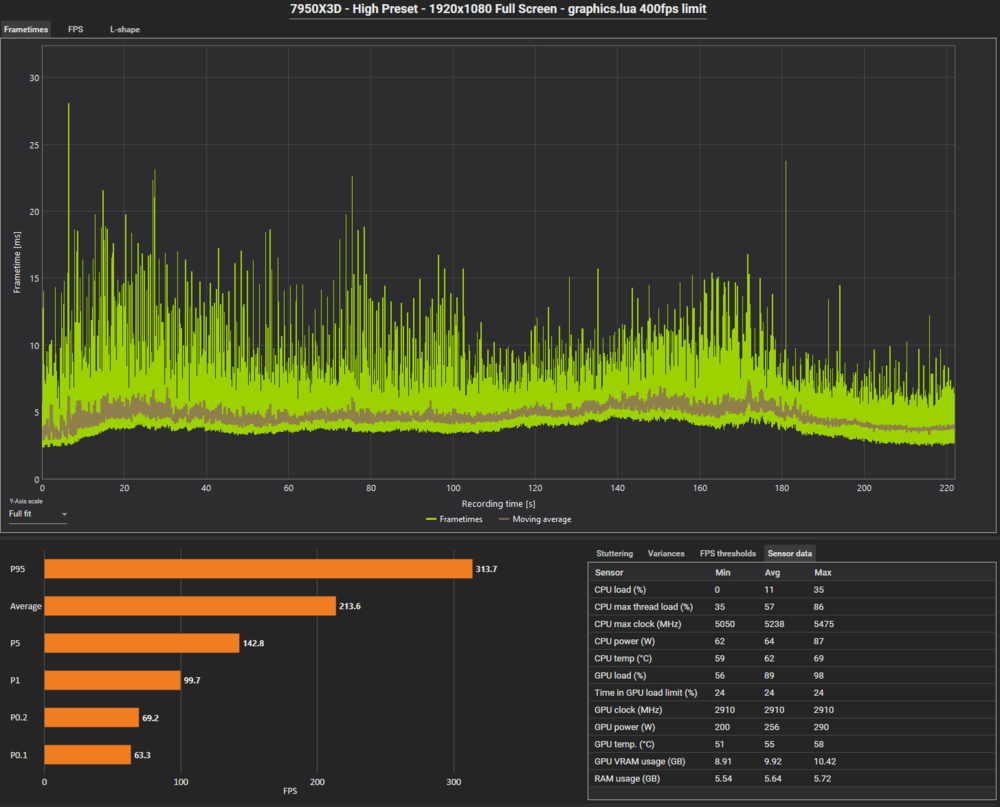Select the Frametimes tab
This screenshot has height=807, width=1000.
coord(26,29)
